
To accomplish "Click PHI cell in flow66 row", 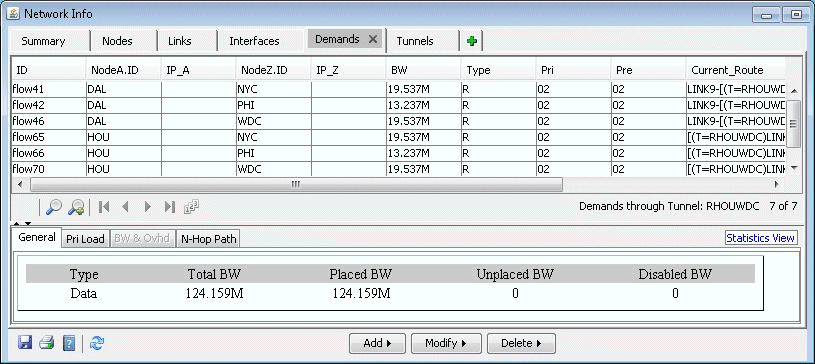I will click(x=273, y=154).
